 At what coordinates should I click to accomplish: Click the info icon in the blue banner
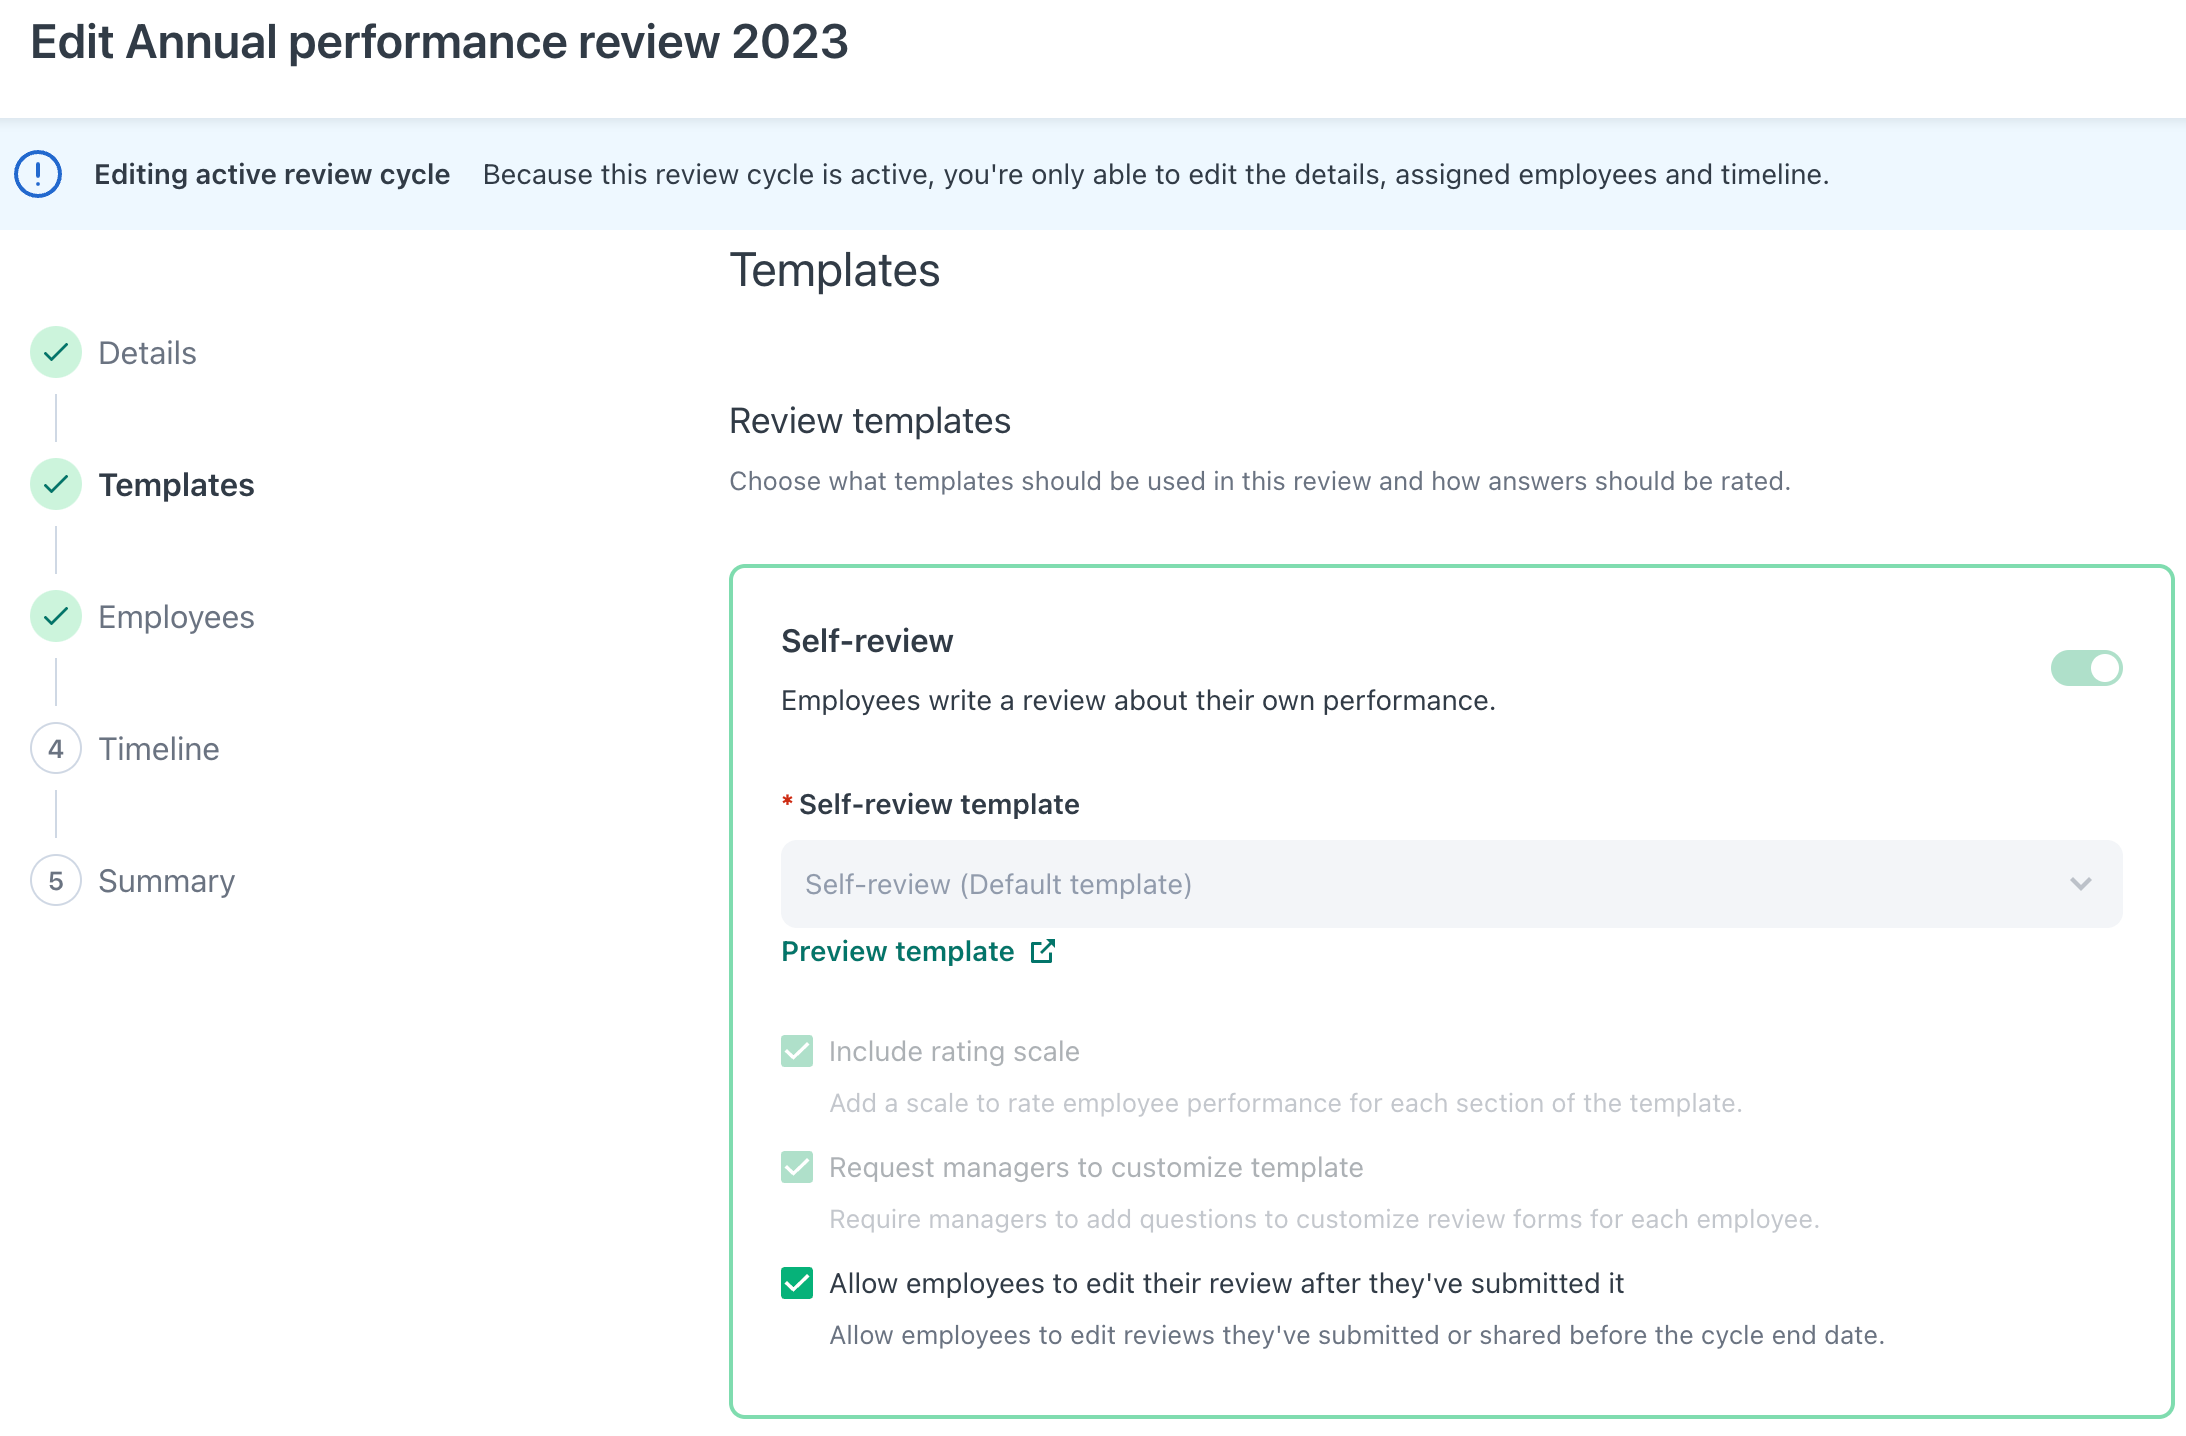[x=37, y=173]
